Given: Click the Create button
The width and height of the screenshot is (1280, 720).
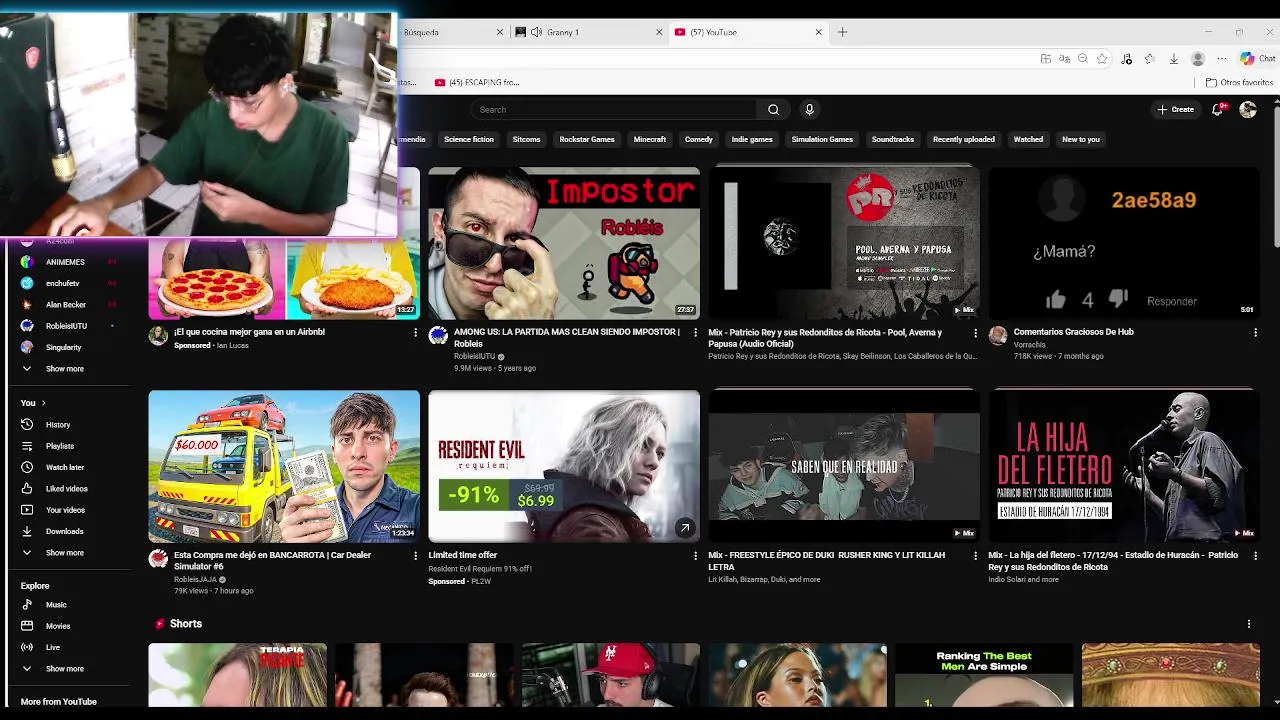Looking at the screenshot, I should (x=1175, y=110).
